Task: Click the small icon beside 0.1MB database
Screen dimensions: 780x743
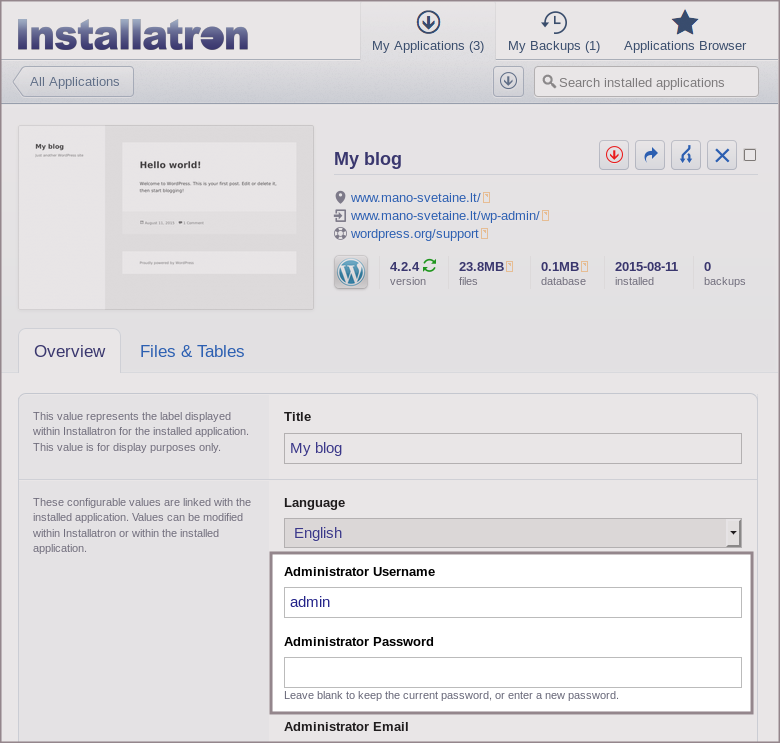Action: click(585, 266)
